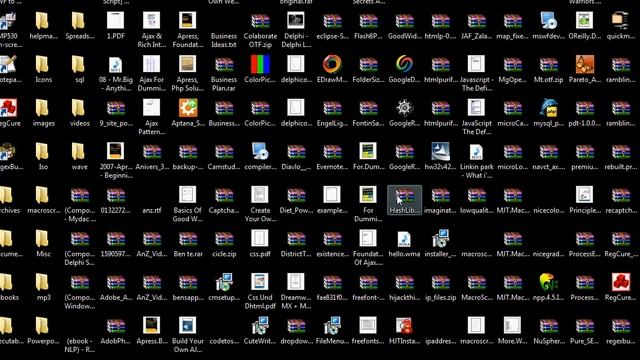Screen dimensions: 640x360
Task: Click the mysql_p... dolphin icon
Action: point(549,108)
